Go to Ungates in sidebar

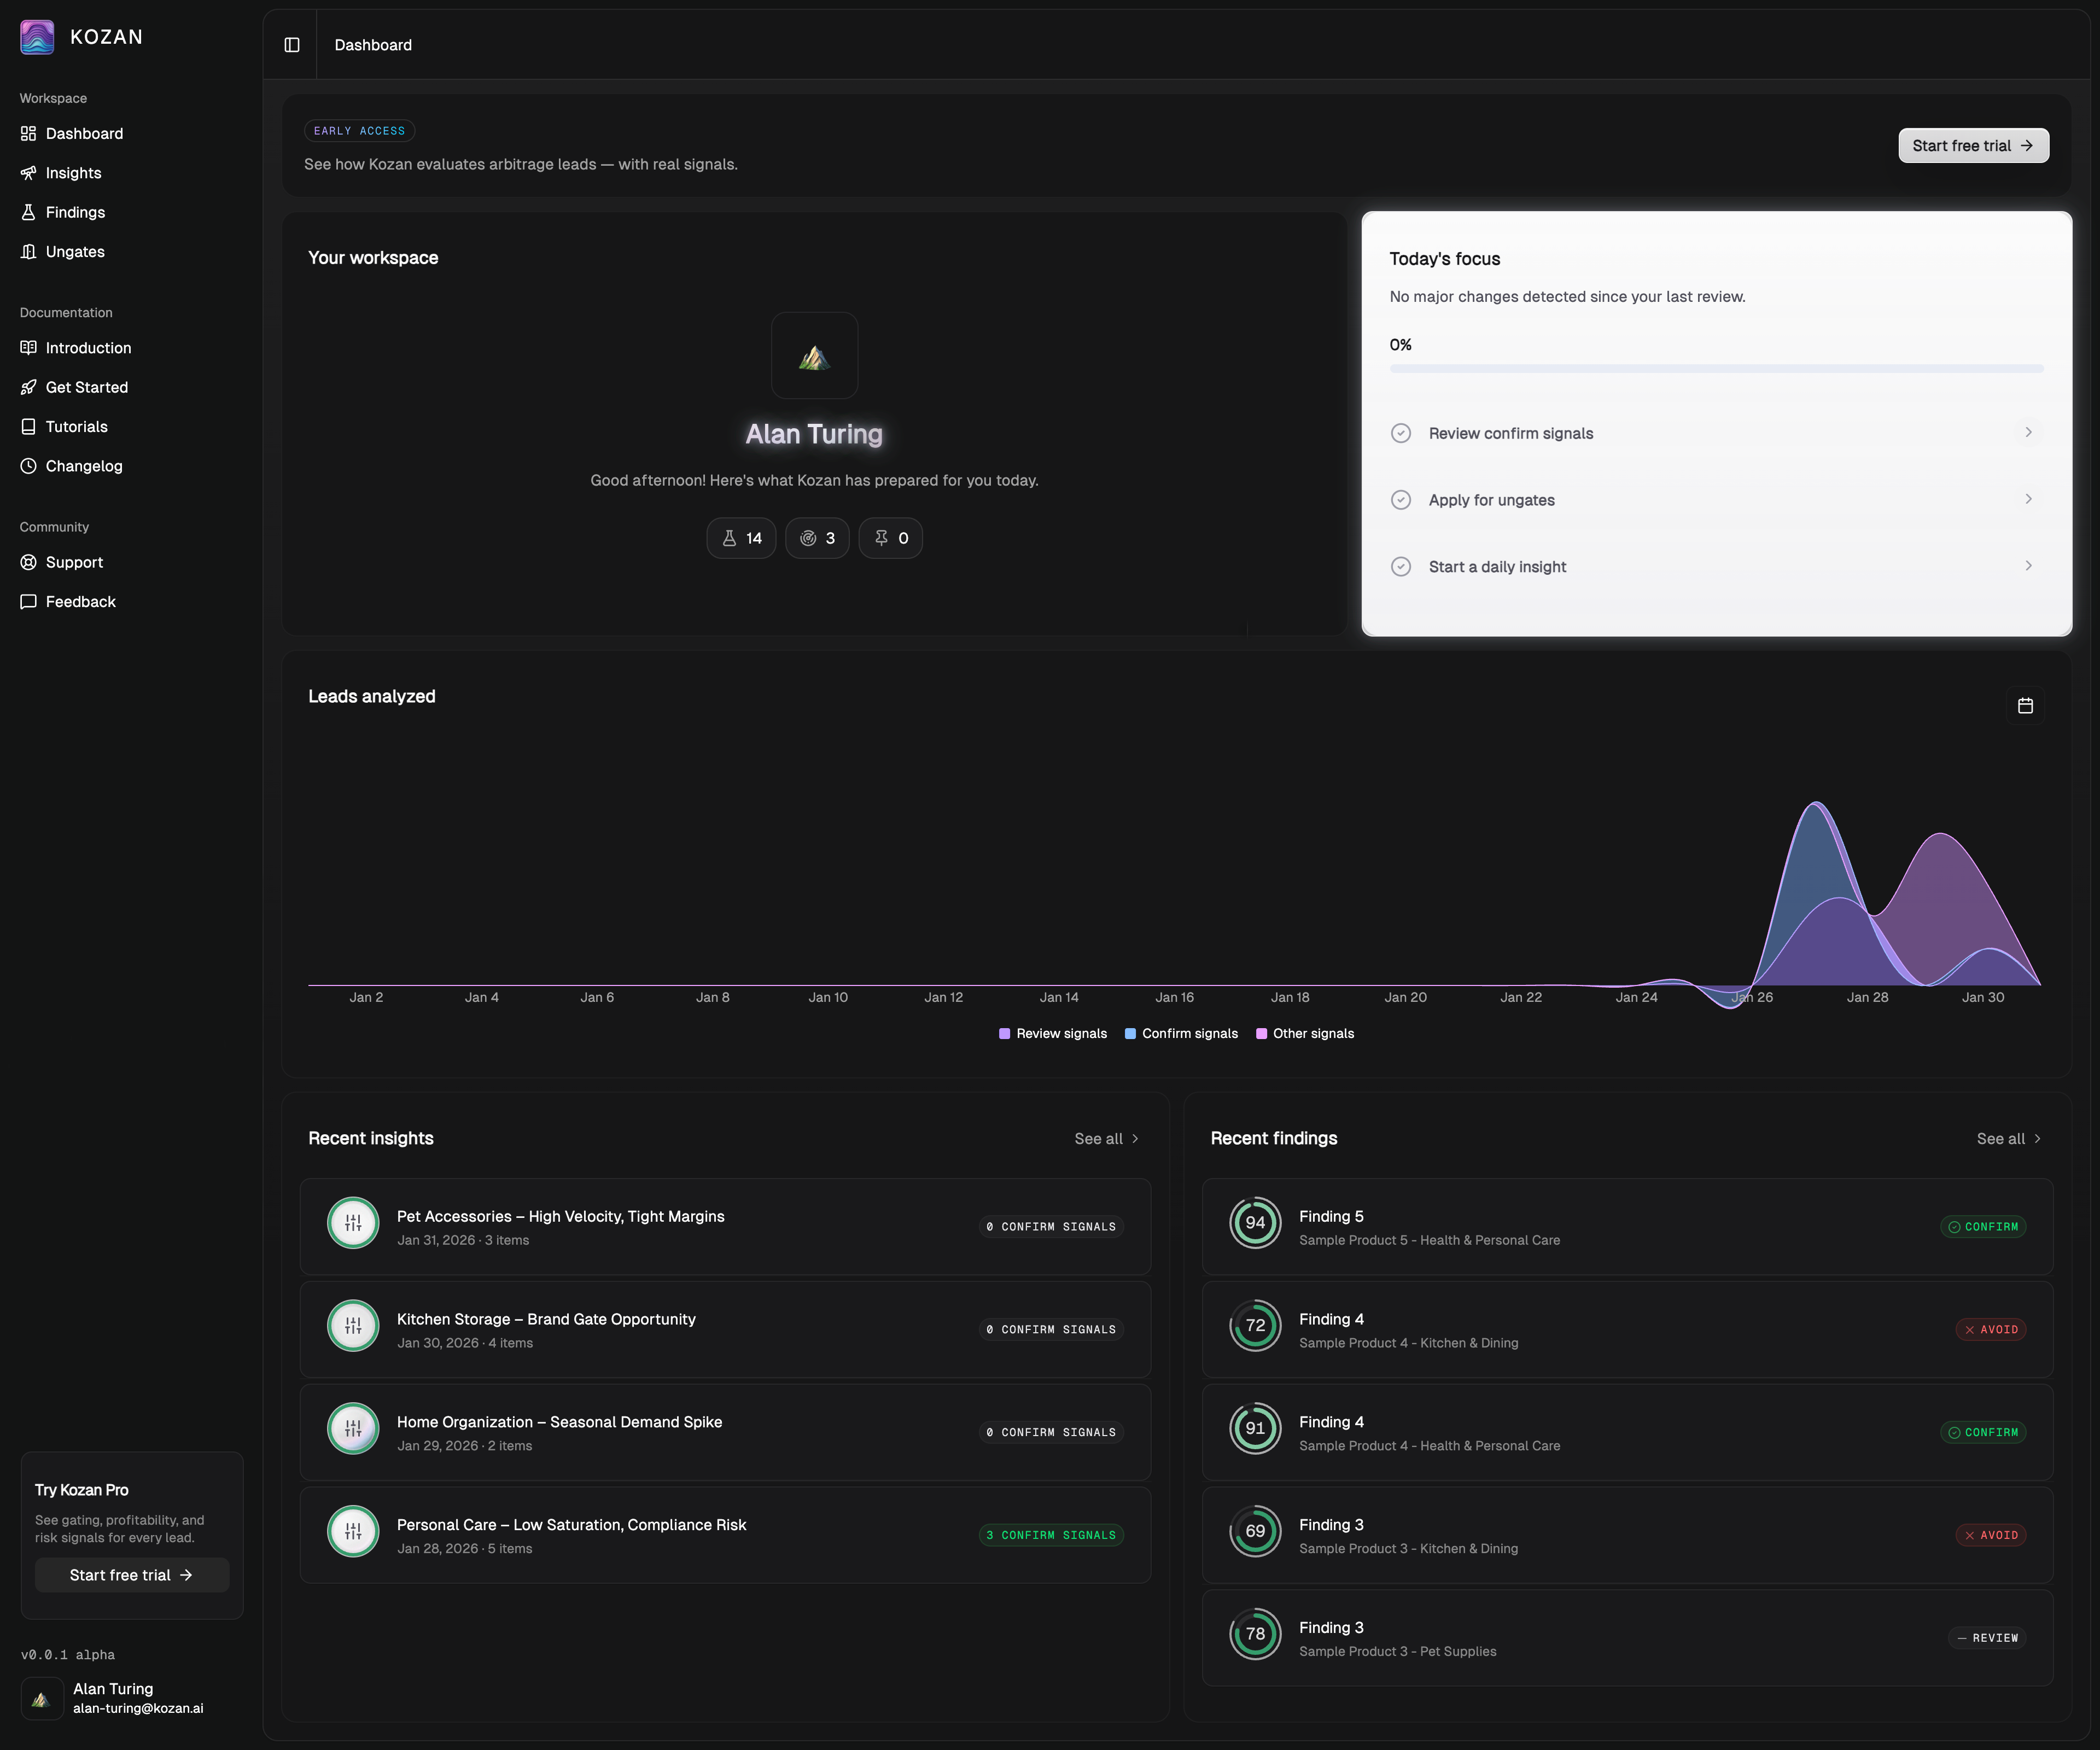pyautogui.click(x=75, y=252)
